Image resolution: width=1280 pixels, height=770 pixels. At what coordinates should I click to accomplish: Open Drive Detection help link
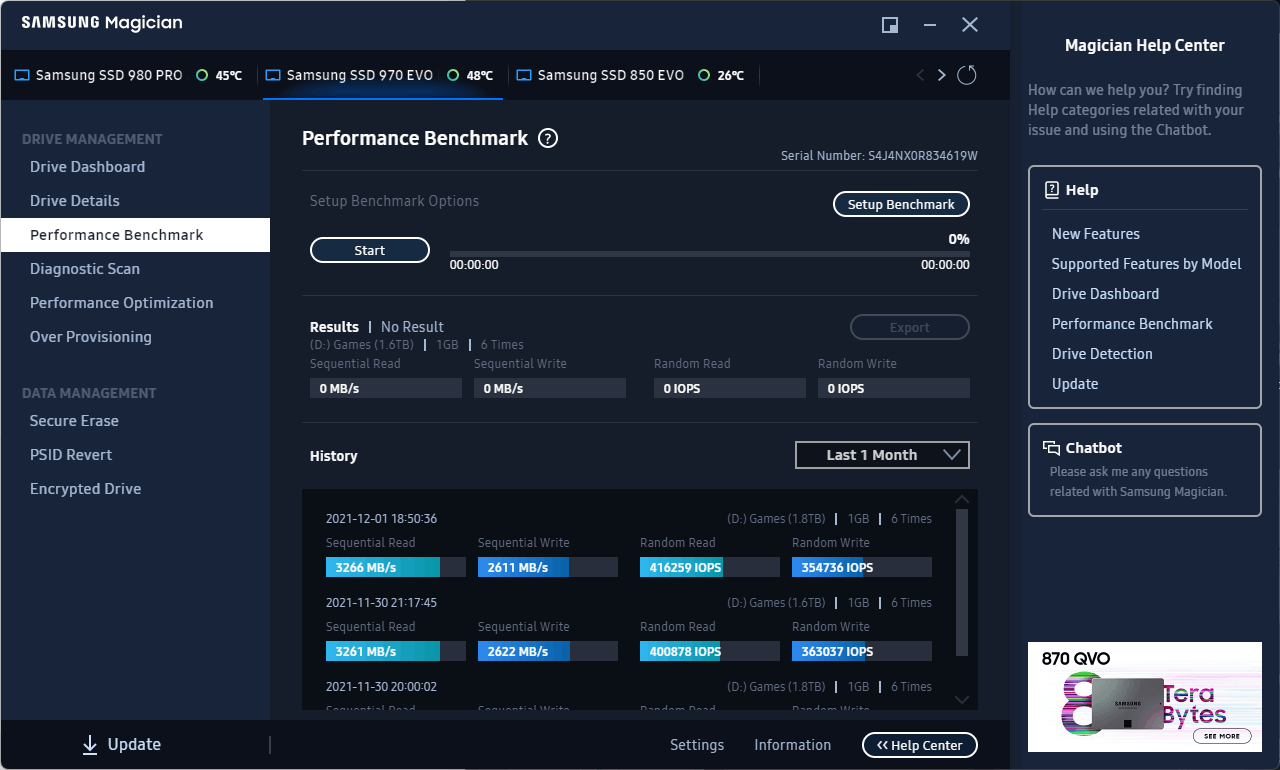pyautogui.click(x=1102, y=354)
